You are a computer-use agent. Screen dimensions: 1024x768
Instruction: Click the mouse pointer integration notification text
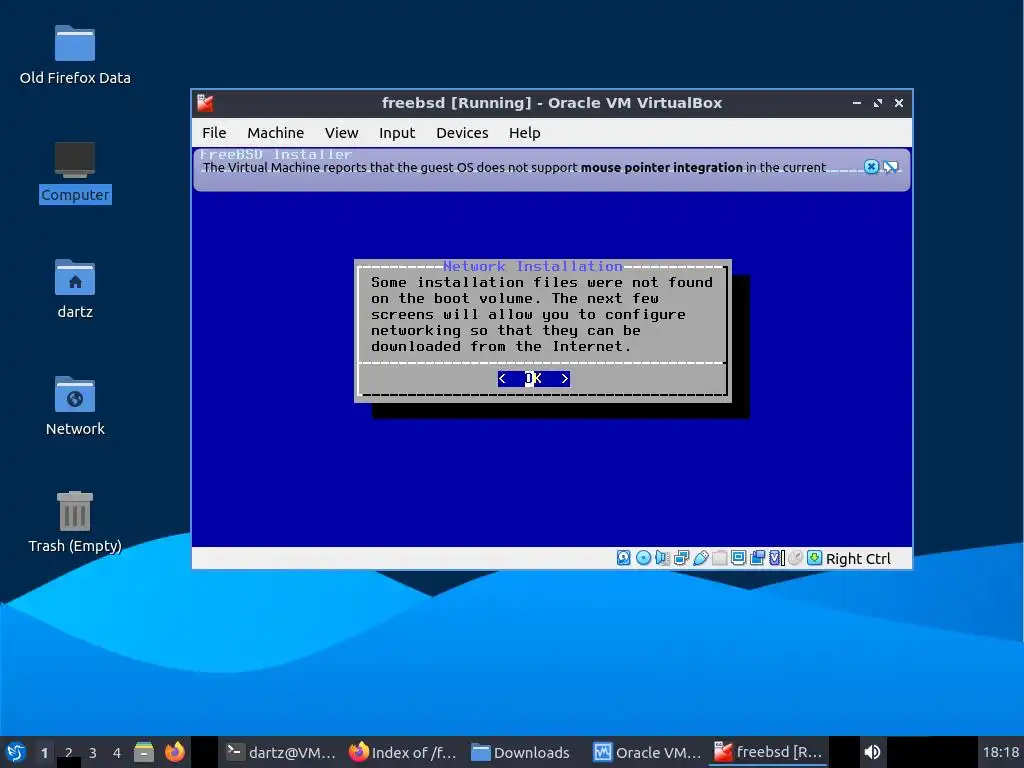(514, 167)
